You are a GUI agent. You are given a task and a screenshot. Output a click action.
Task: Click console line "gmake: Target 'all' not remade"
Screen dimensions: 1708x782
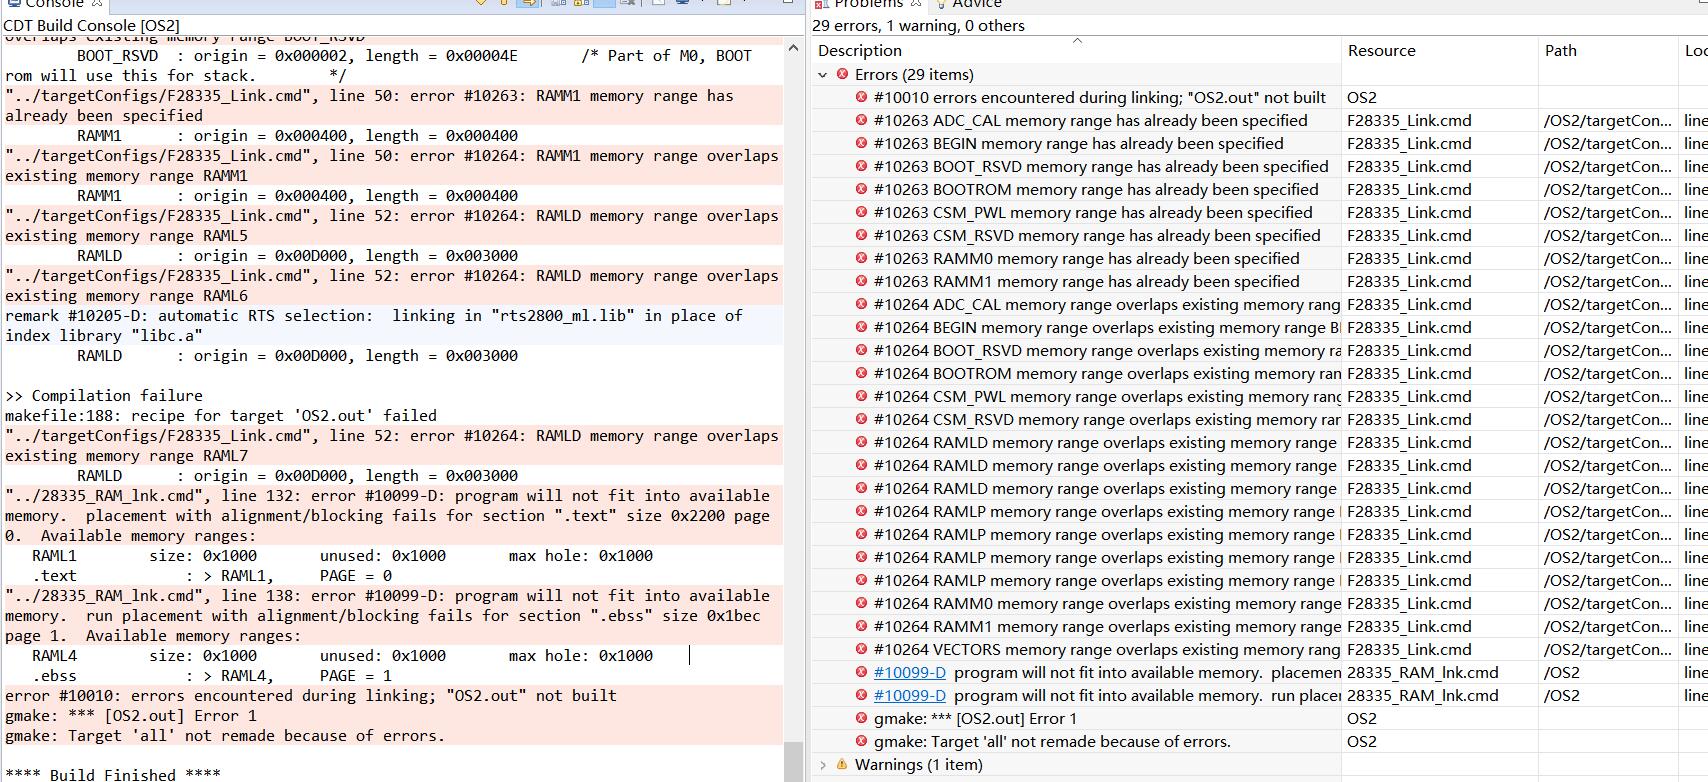pyautogui.click(x=225, y=736)
